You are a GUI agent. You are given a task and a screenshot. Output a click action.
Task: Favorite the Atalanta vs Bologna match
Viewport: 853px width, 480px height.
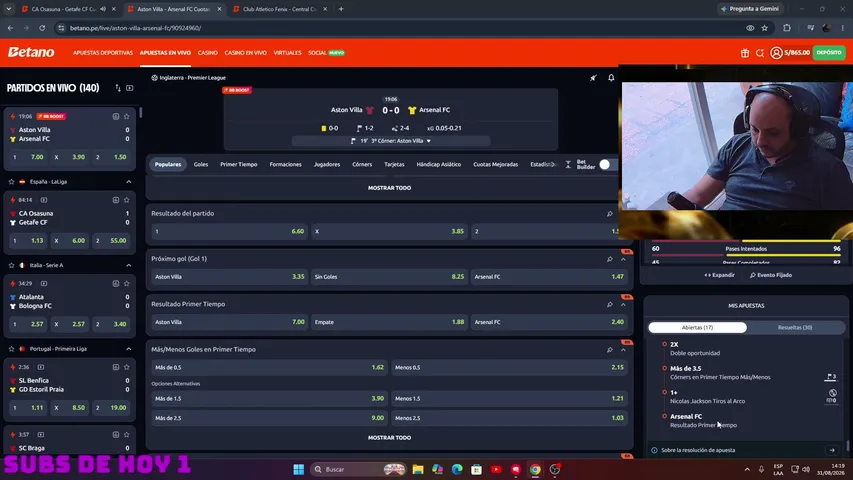pos(127,284)
